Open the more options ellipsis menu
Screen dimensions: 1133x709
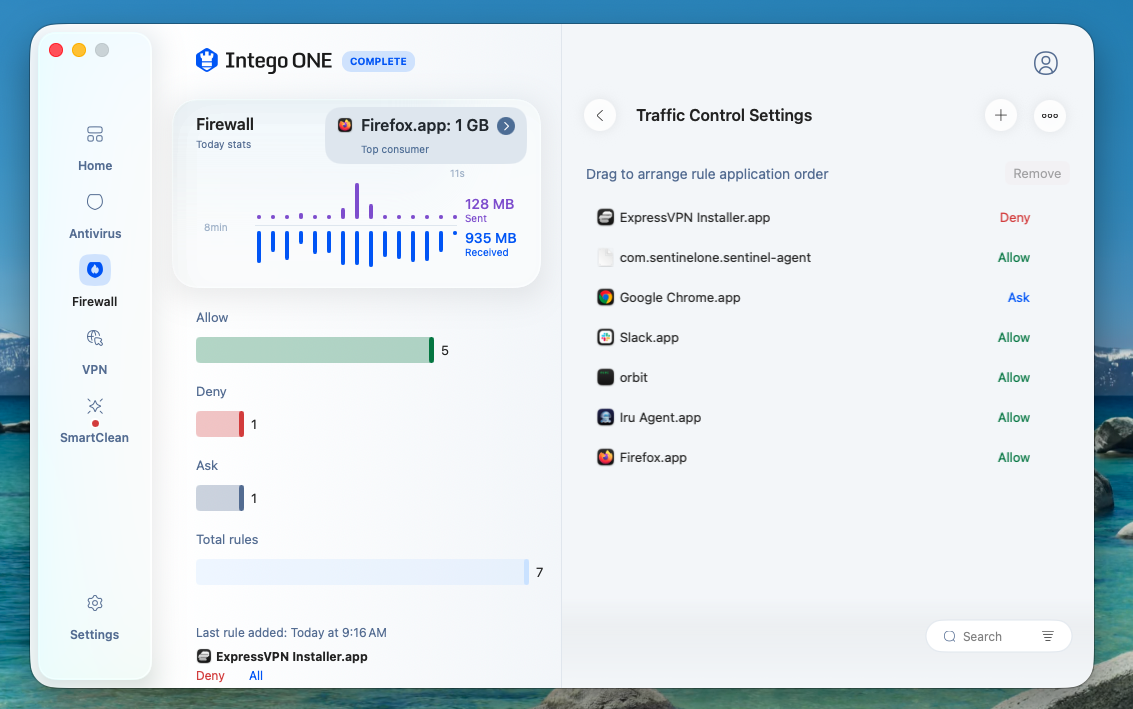[1050, 116]
